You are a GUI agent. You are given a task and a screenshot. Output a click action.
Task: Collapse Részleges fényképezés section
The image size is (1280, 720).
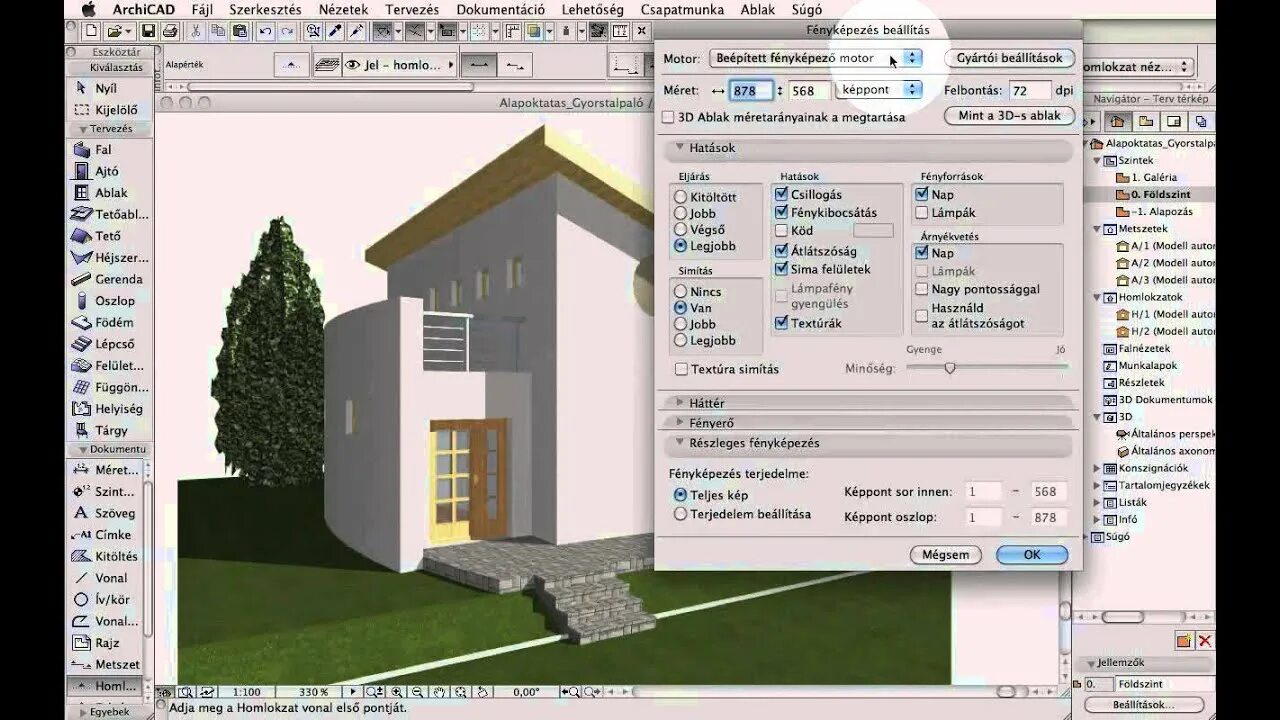coord(680,442)
